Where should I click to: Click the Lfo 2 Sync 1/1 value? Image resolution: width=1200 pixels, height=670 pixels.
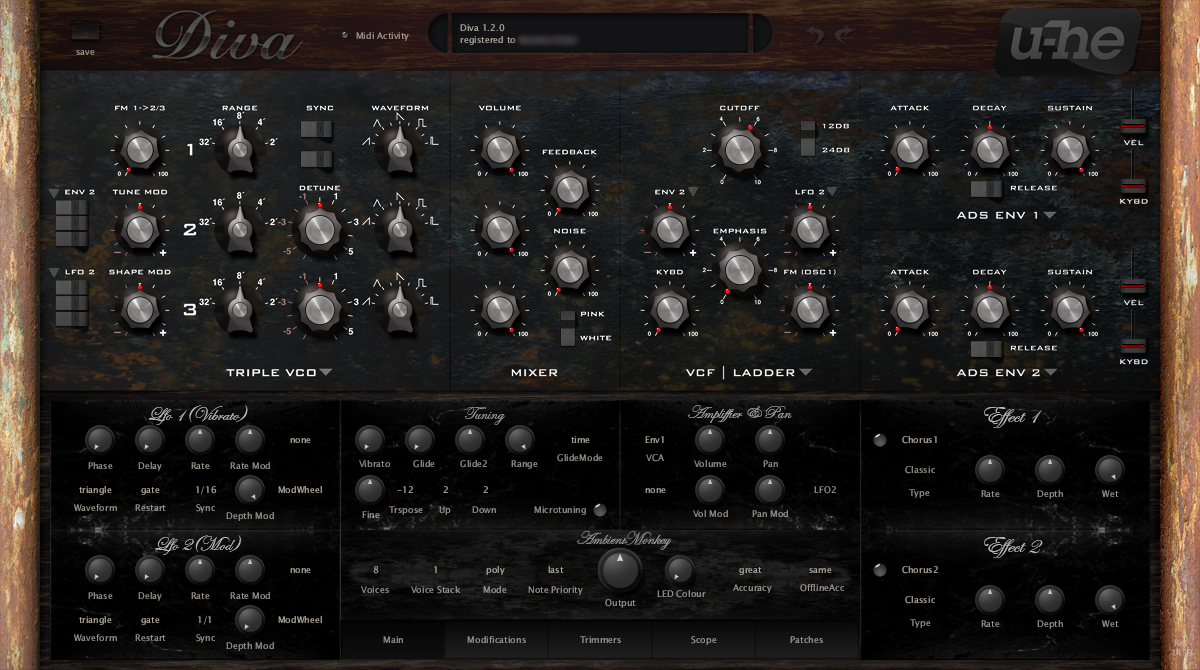pos(205,620)
